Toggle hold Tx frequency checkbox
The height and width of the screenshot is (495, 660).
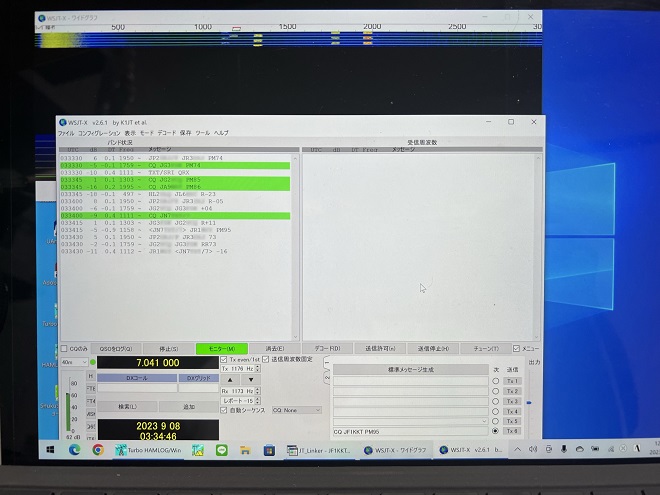[x=266, y=359]
